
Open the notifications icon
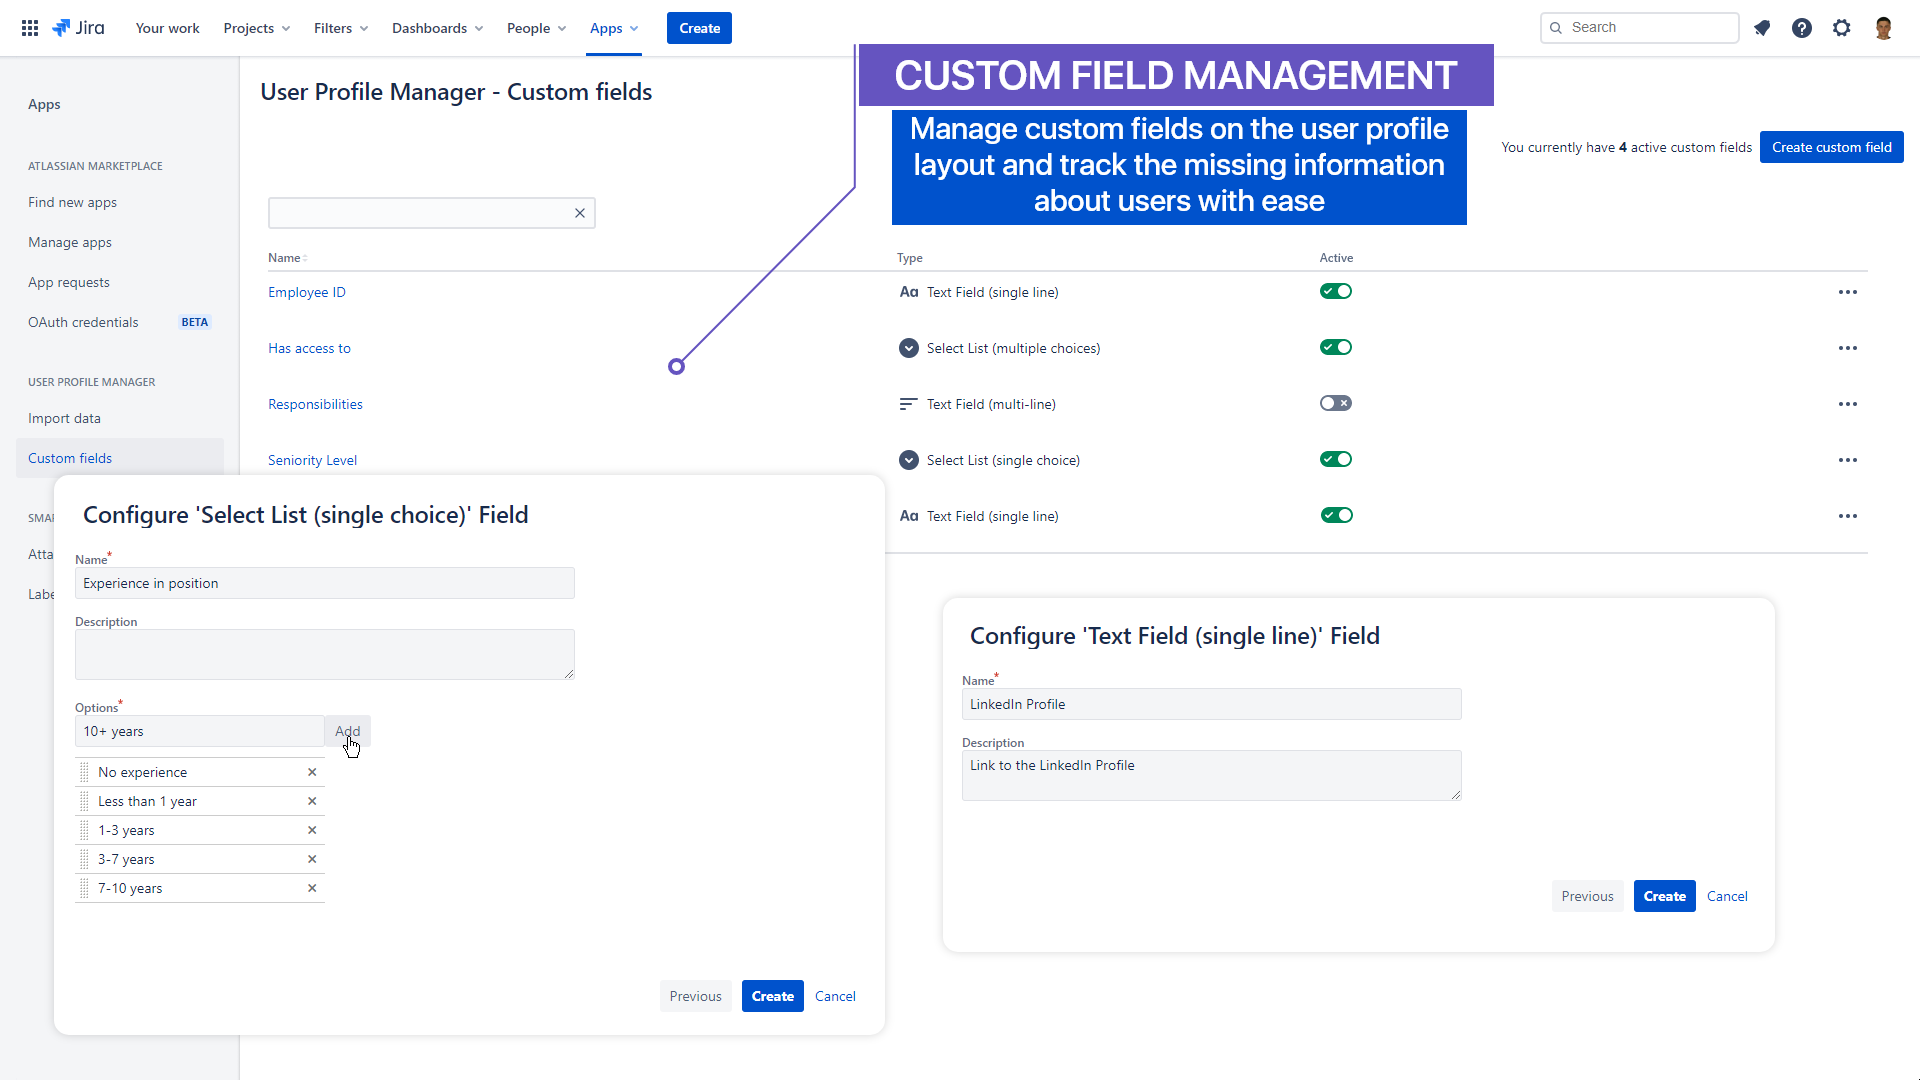(1762, 28)
